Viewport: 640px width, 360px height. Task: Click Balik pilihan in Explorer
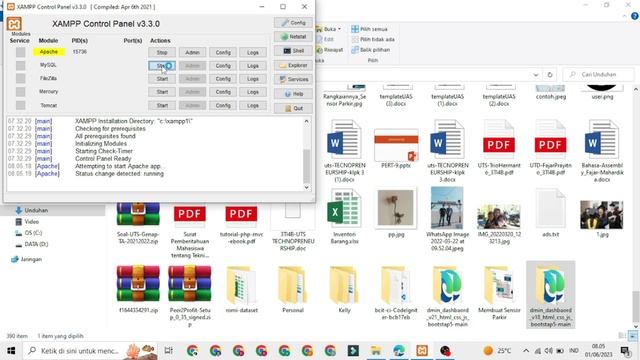click(371, 50)
